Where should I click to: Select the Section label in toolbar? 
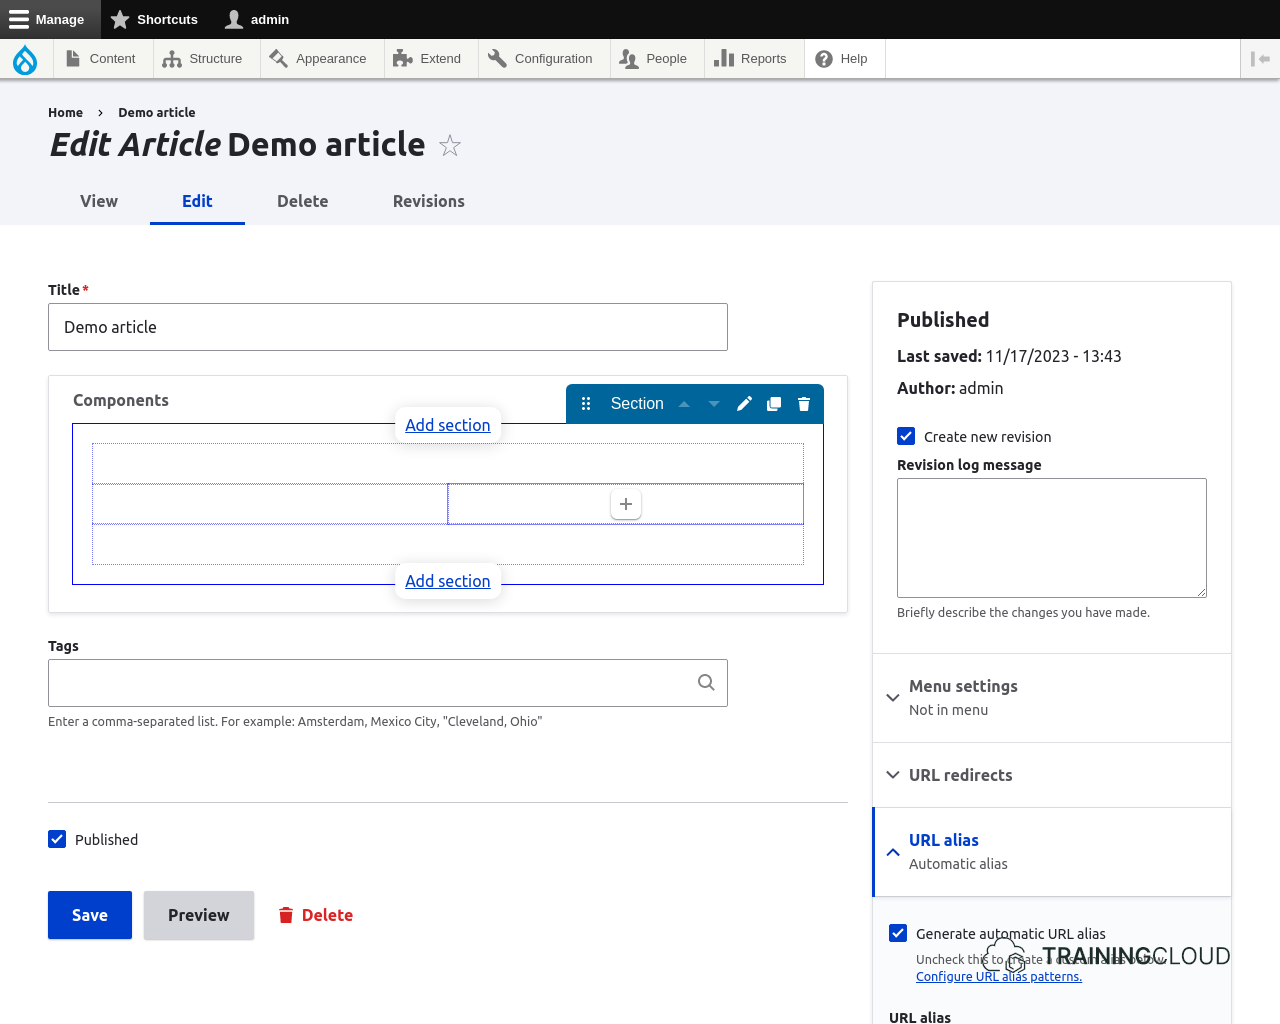pyautogui.click(x=637, y=404)
